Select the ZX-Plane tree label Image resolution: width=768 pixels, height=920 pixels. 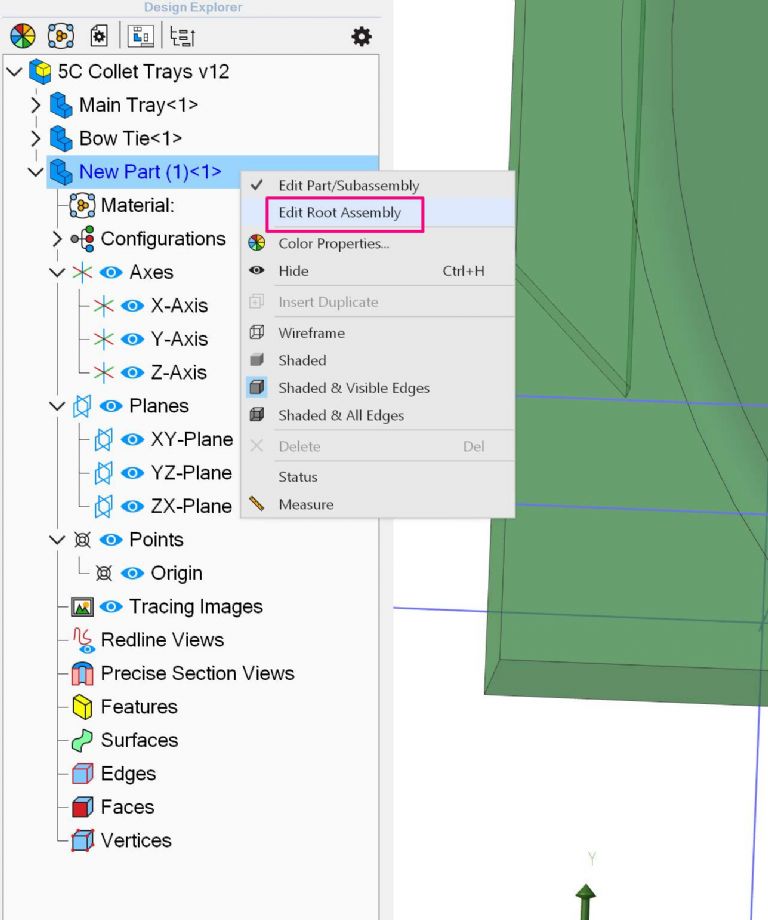pos(191,506)
